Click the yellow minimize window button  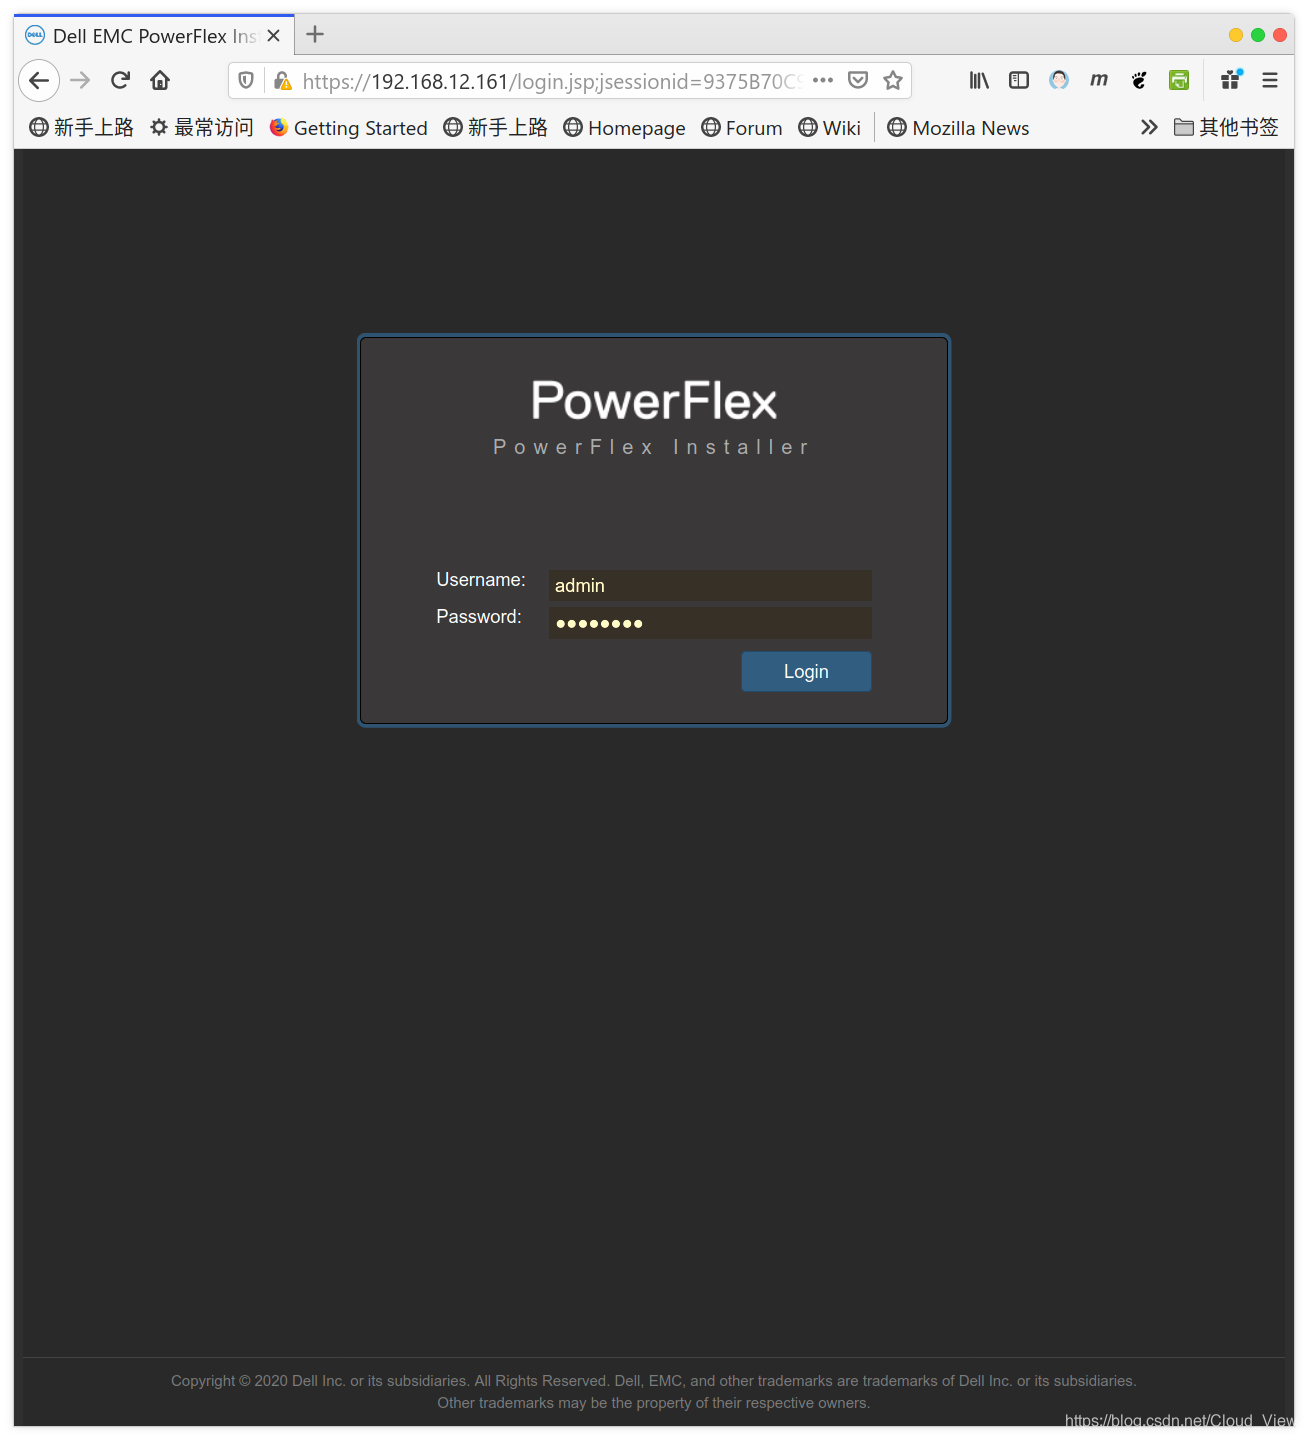[1236, 35]
